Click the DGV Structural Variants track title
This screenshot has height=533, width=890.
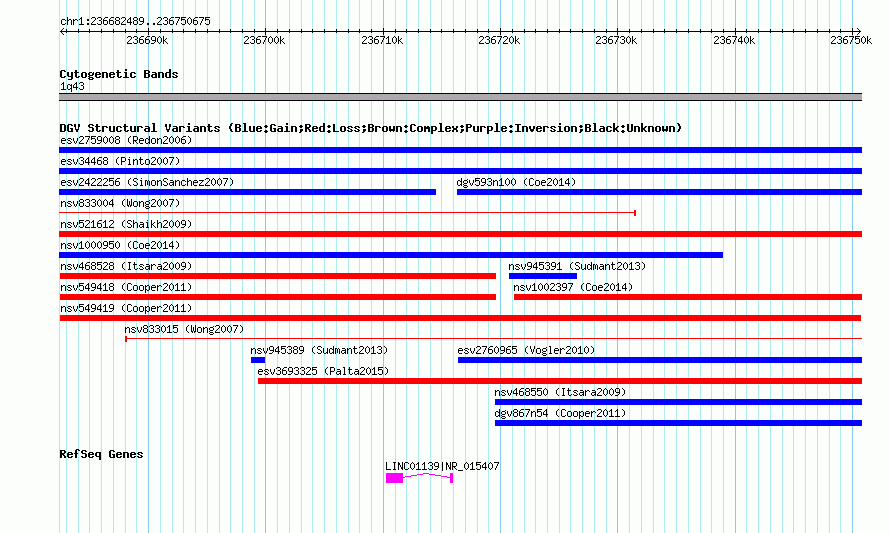click(x=371, y=128)
